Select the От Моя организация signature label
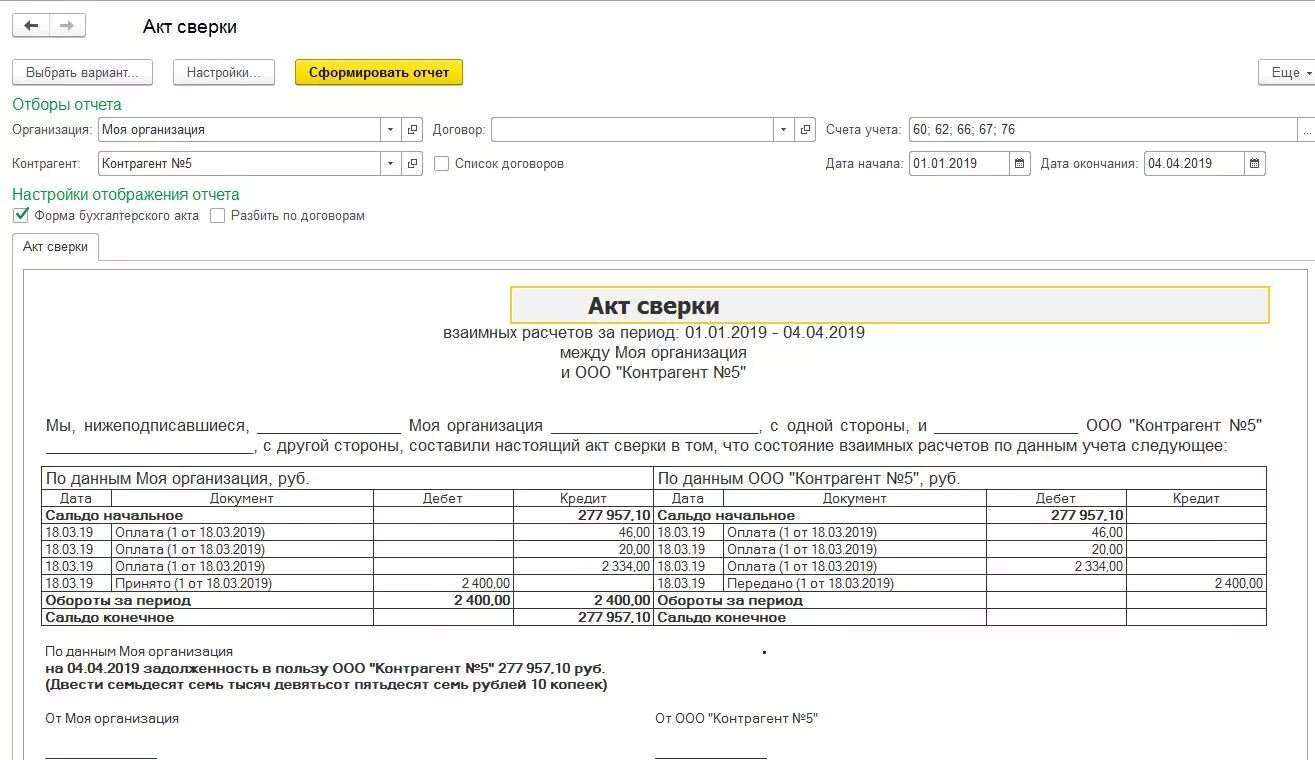 112,718
